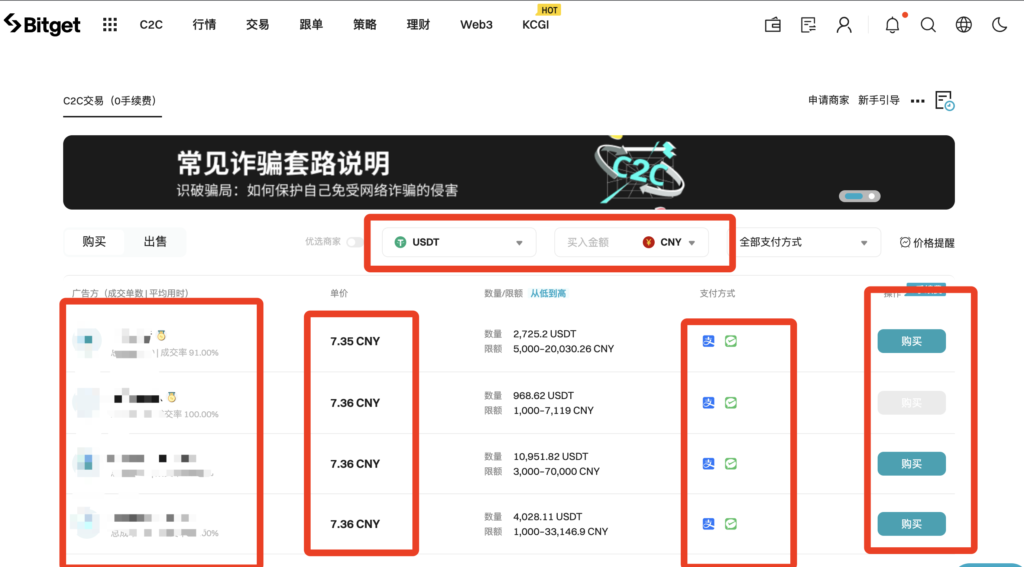Open the C2C order history icon

click(944, 101)
